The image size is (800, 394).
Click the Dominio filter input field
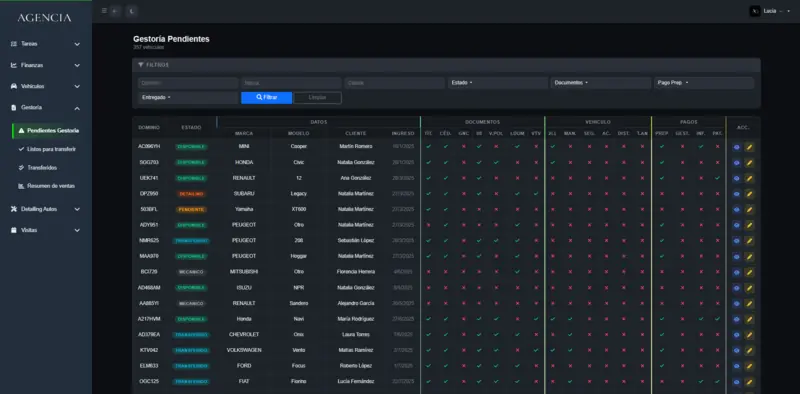tap(188, 83)
